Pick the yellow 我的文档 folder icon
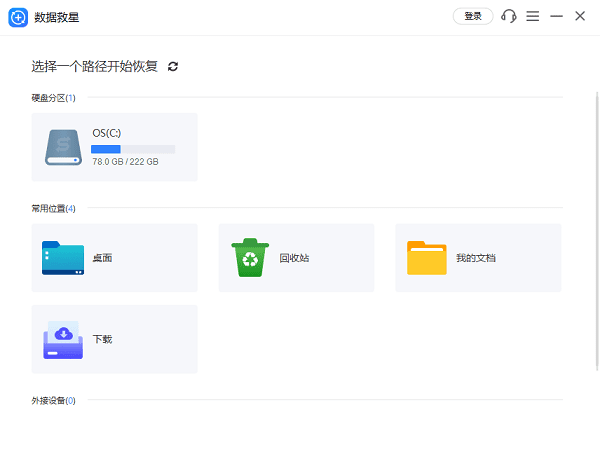The image size is (600, 459). click(x=427, y=258)
